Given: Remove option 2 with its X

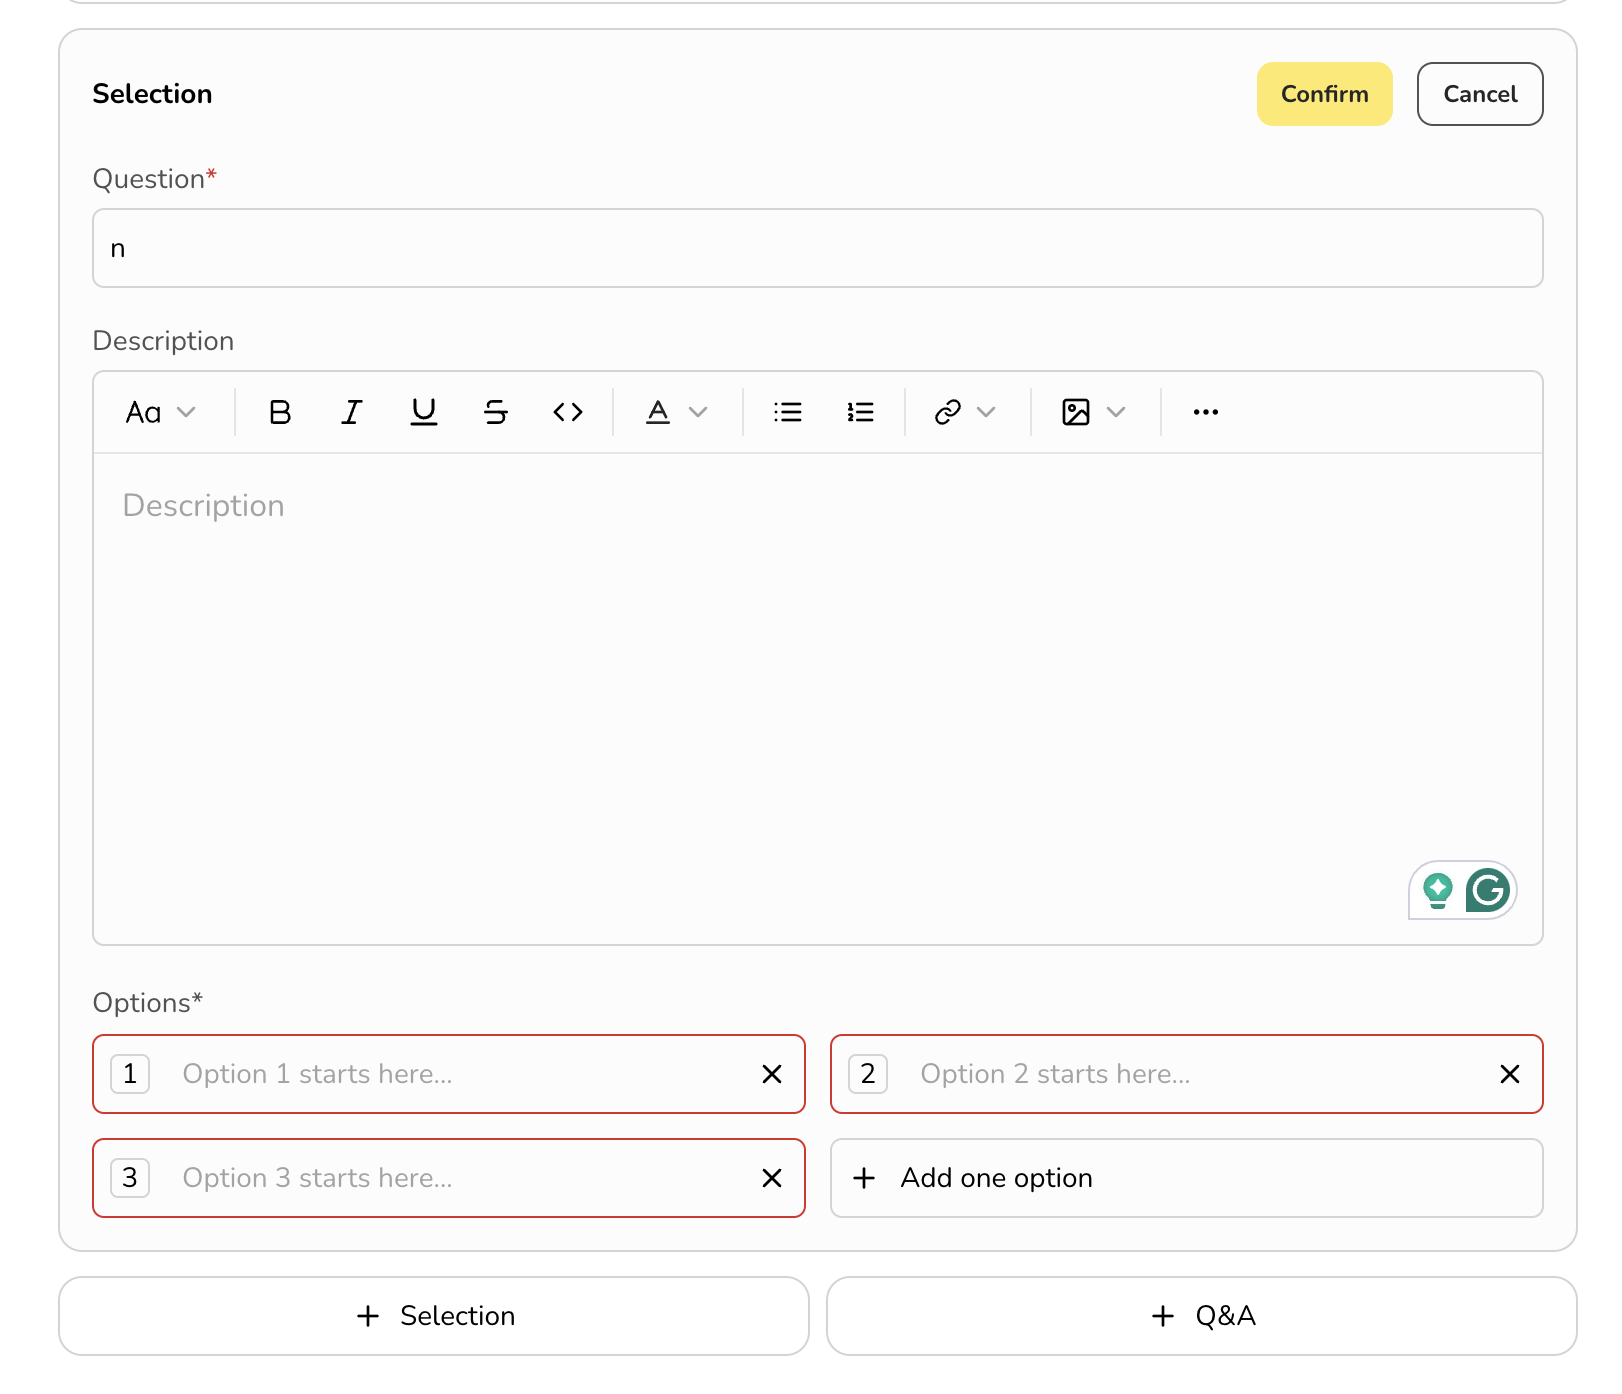Looking at the screenshot, I should click(x=1510, y=1074).
